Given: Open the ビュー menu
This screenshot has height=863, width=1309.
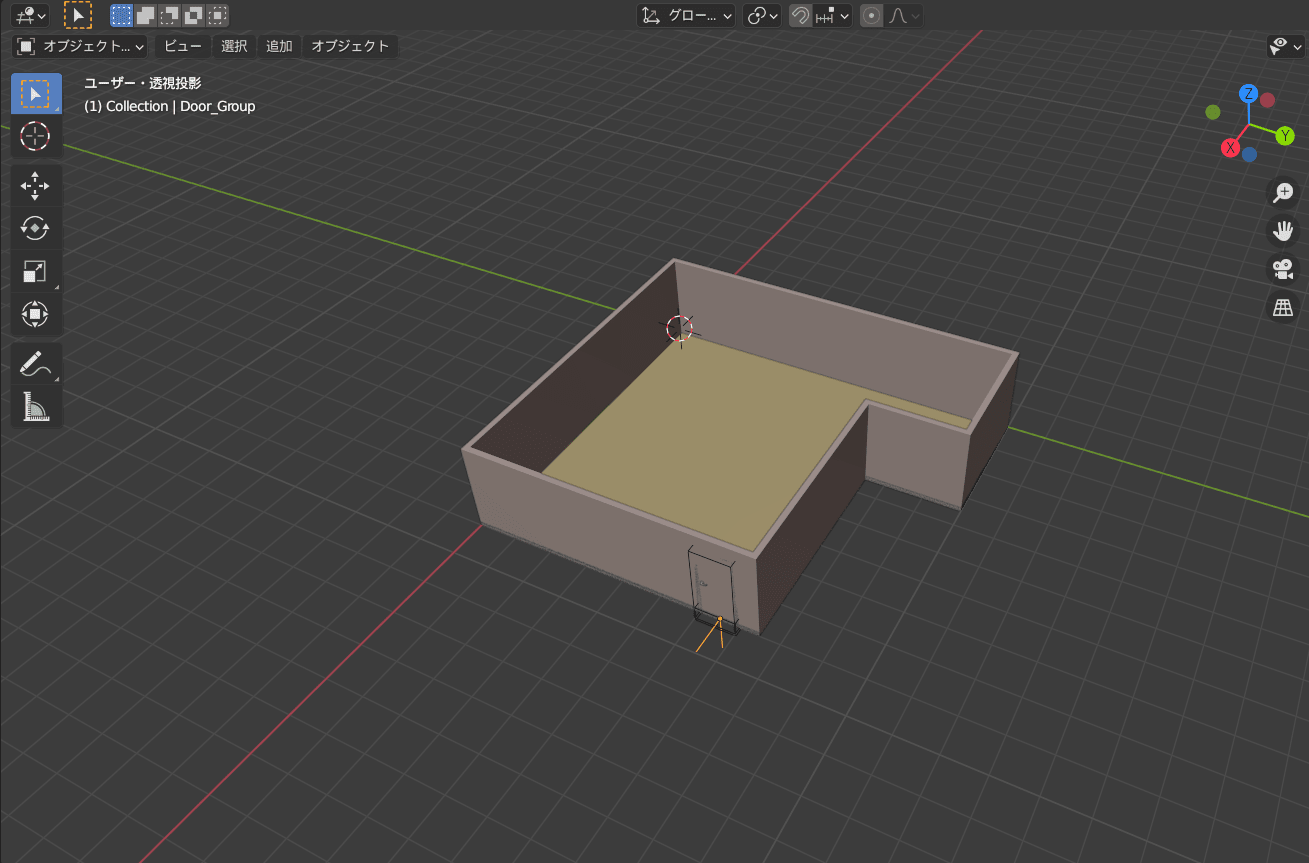Looking at the screenshot, I should point(183,46).
